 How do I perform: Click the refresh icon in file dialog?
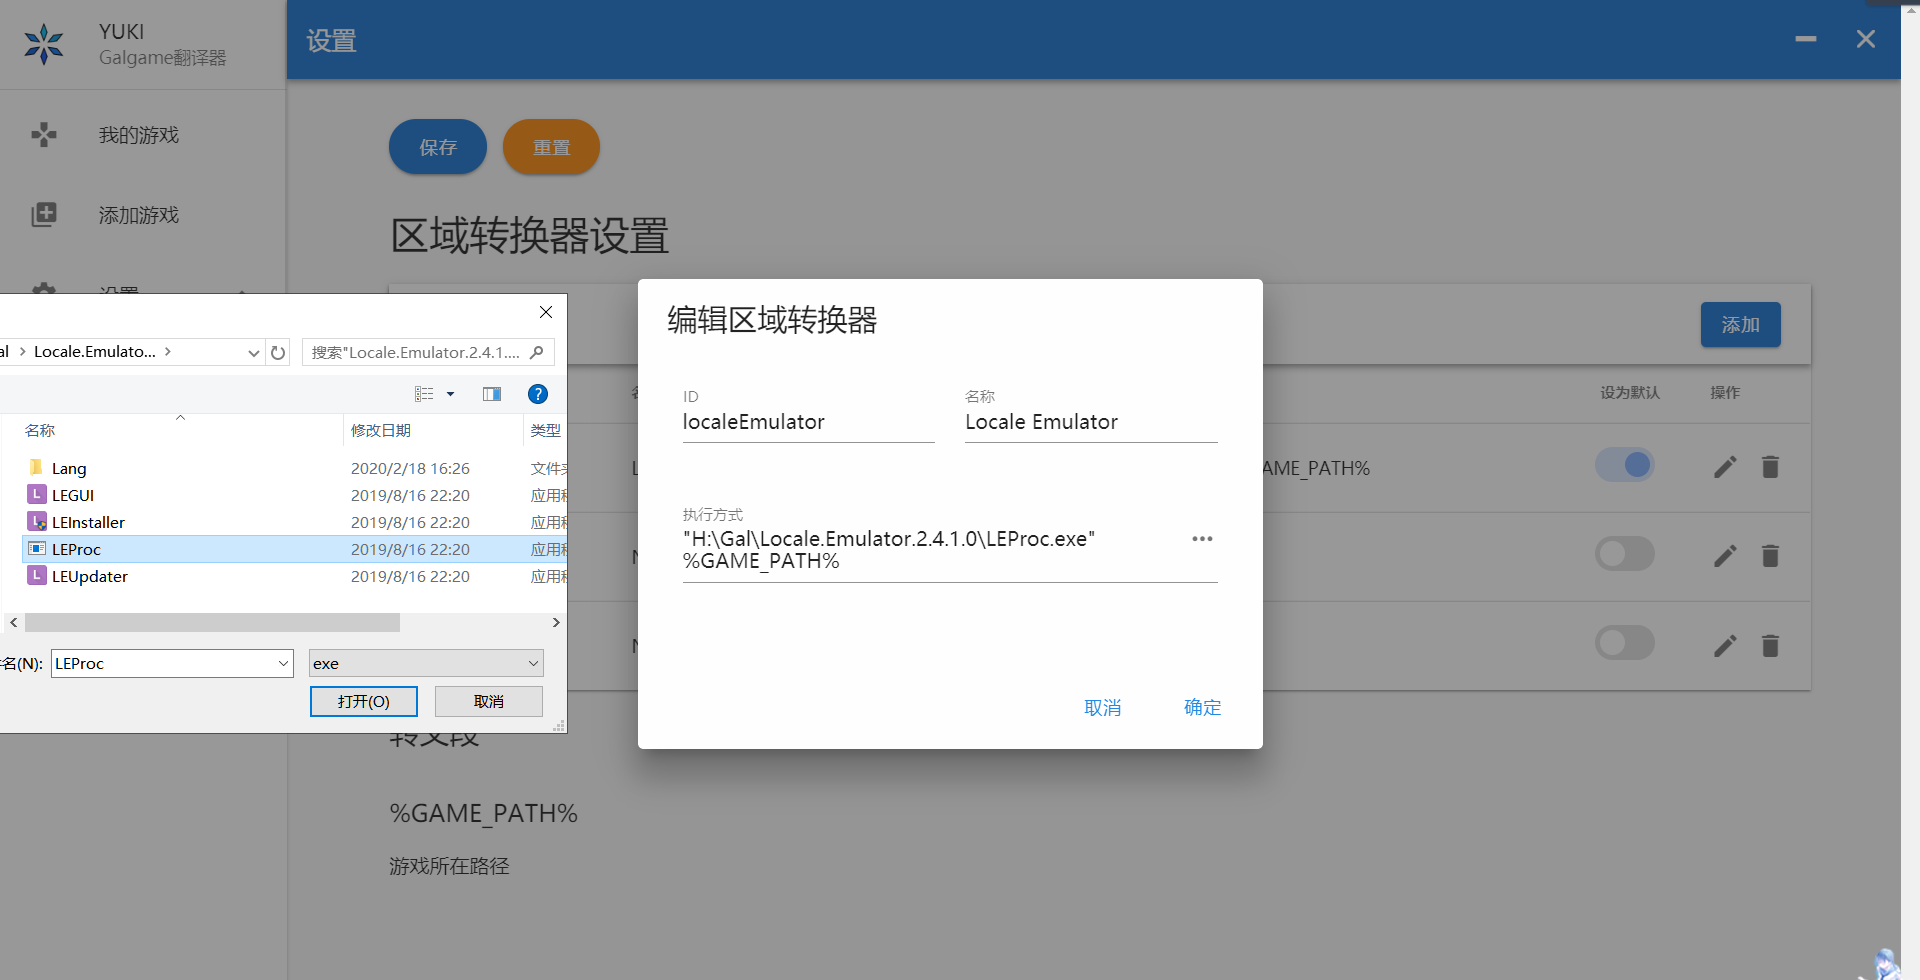[278, 352]
